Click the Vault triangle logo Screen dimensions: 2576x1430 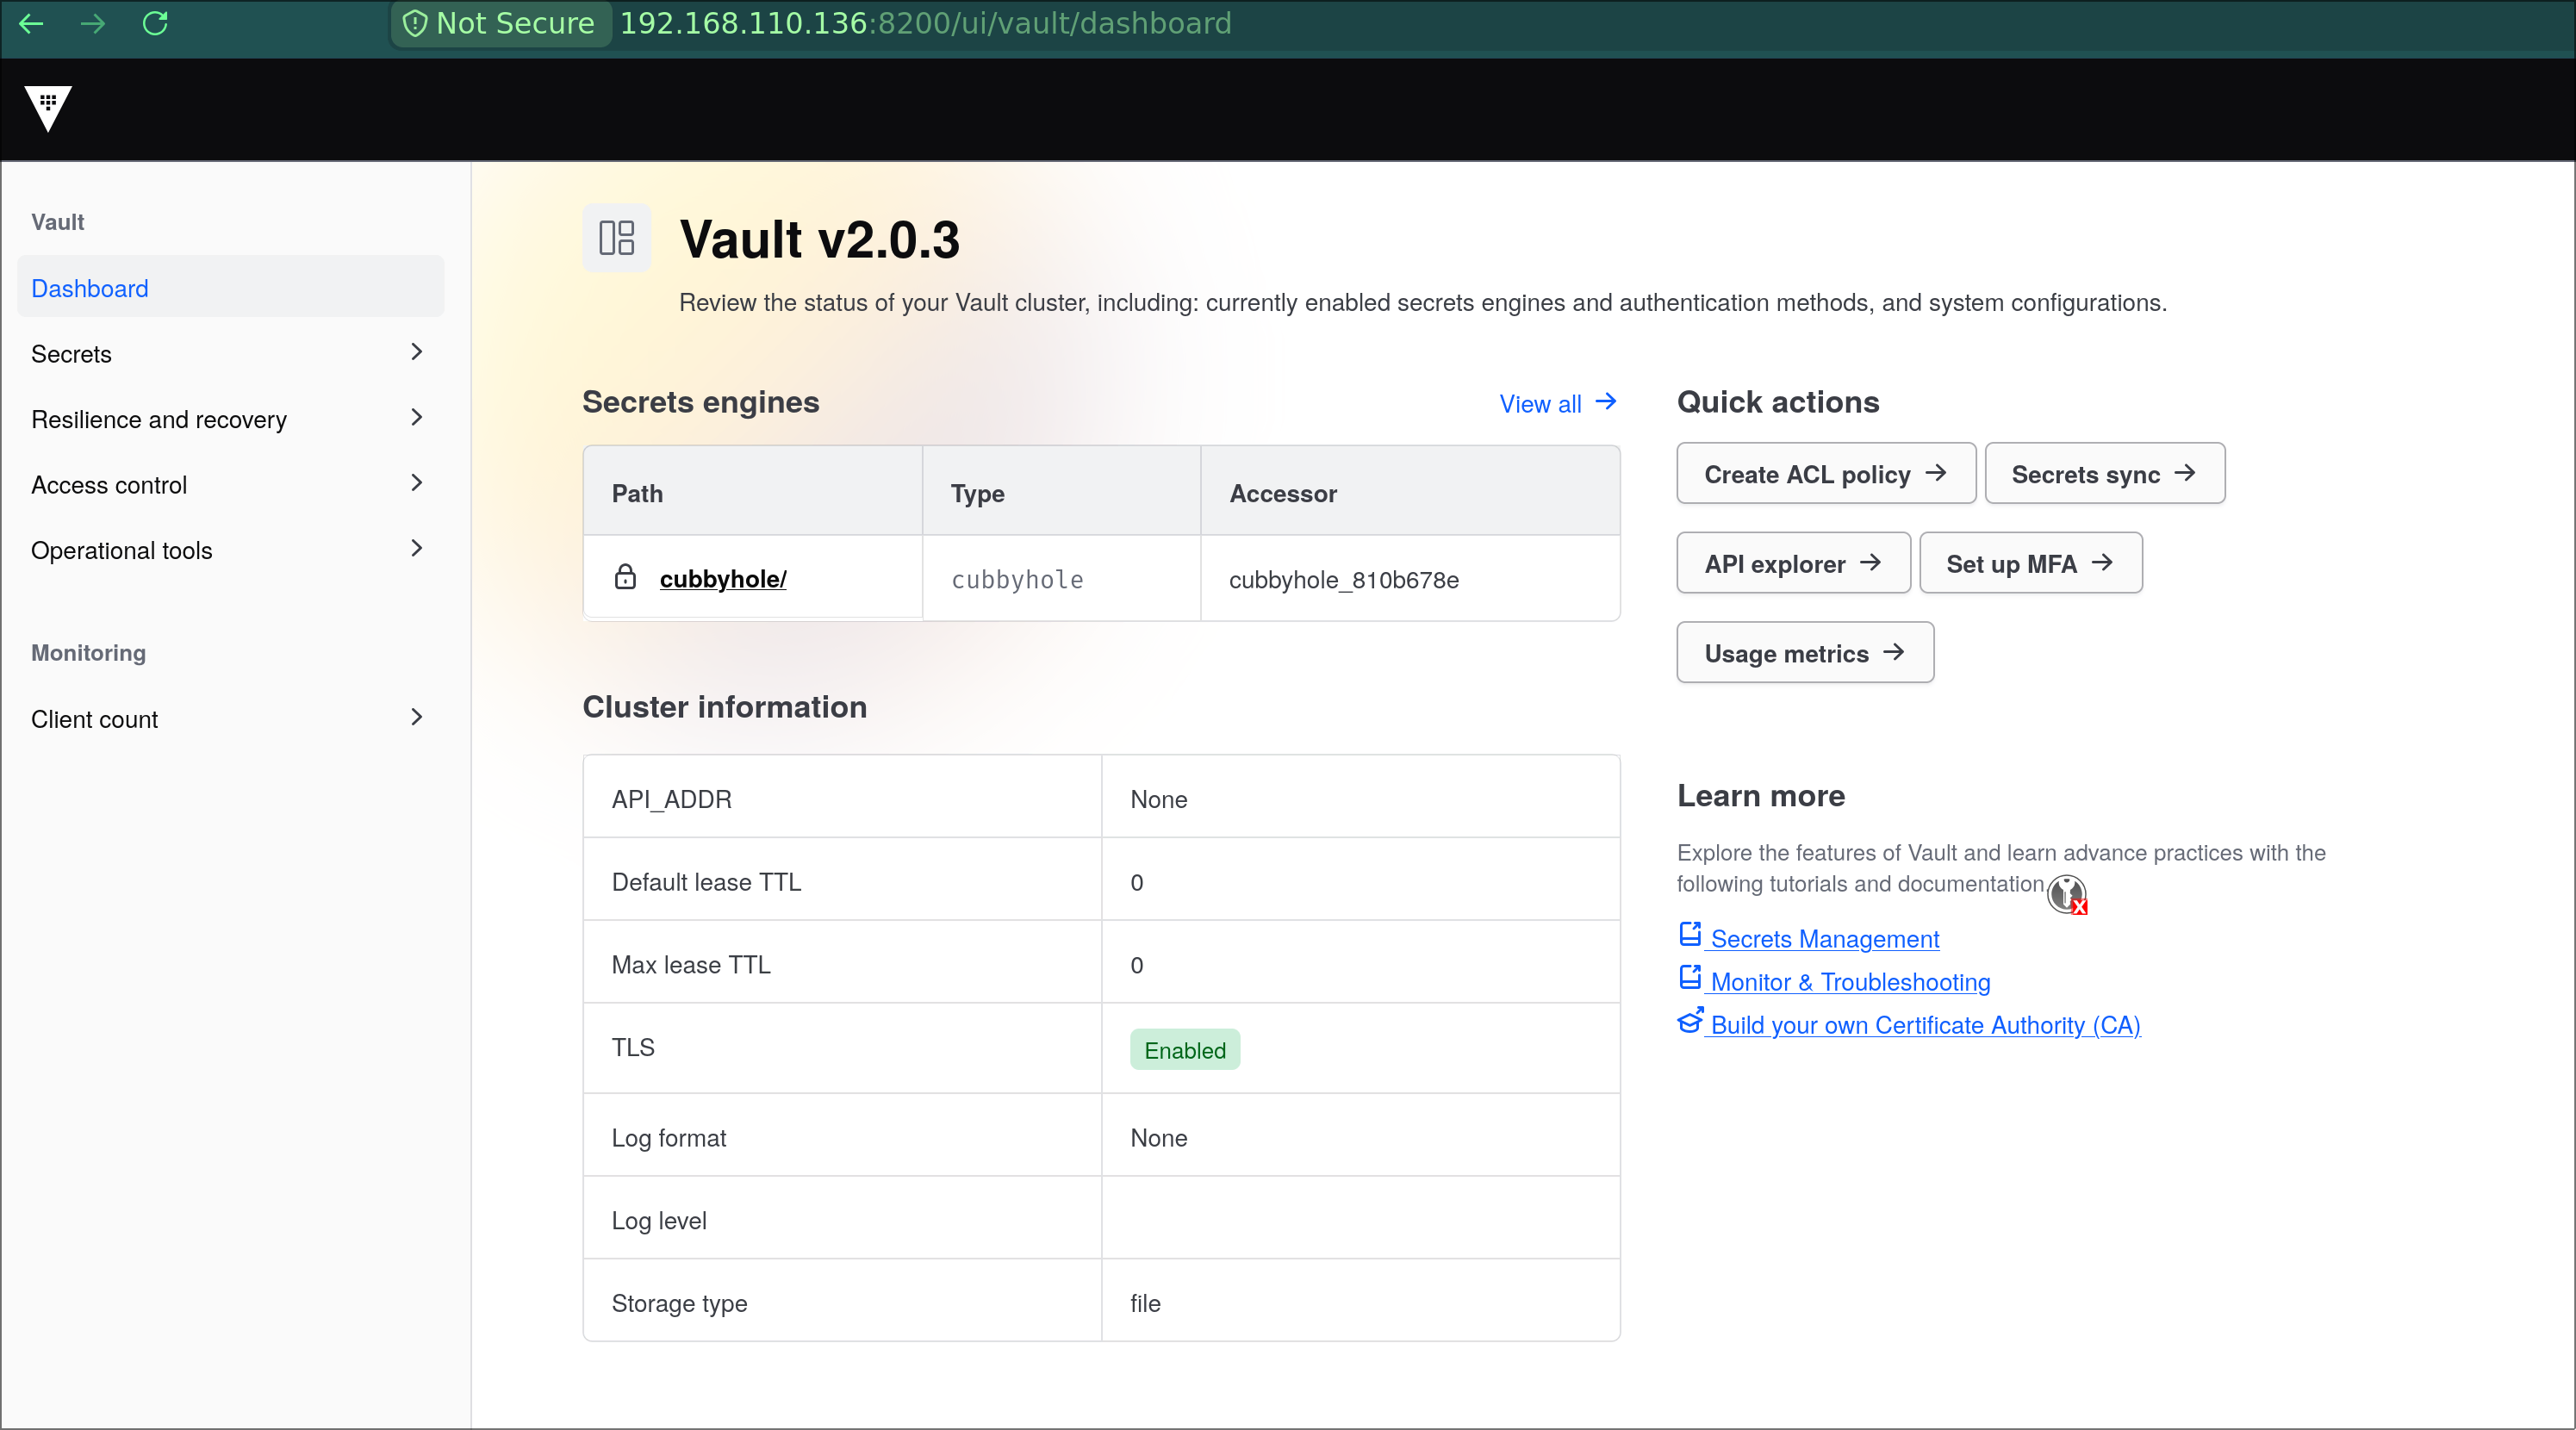pos(48,108)
